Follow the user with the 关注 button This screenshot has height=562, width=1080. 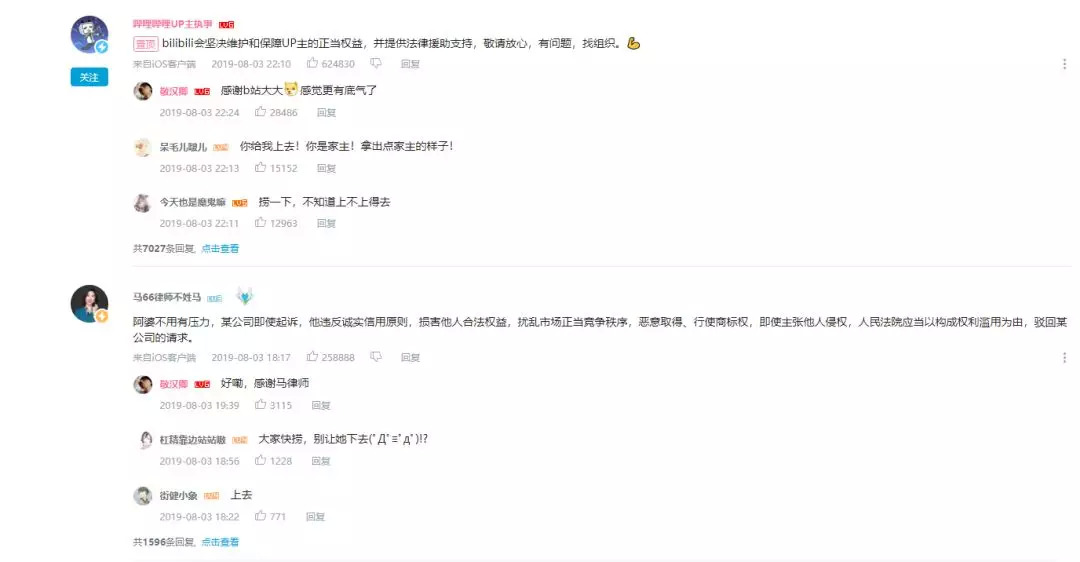pyautogui.click(x=90, y=77)
